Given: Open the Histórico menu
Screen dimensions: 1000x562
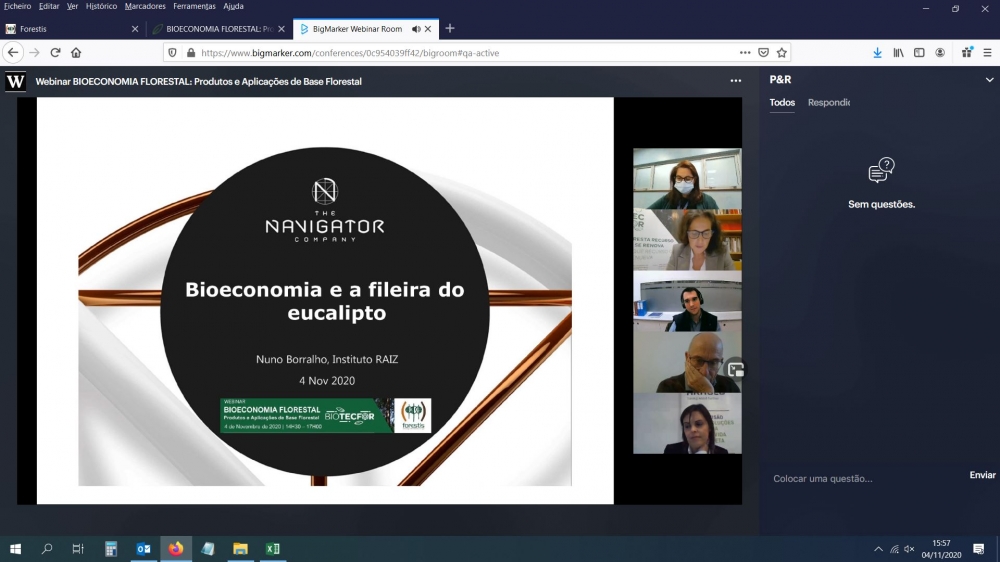Looking at the screenshot, I should point(101,6).
